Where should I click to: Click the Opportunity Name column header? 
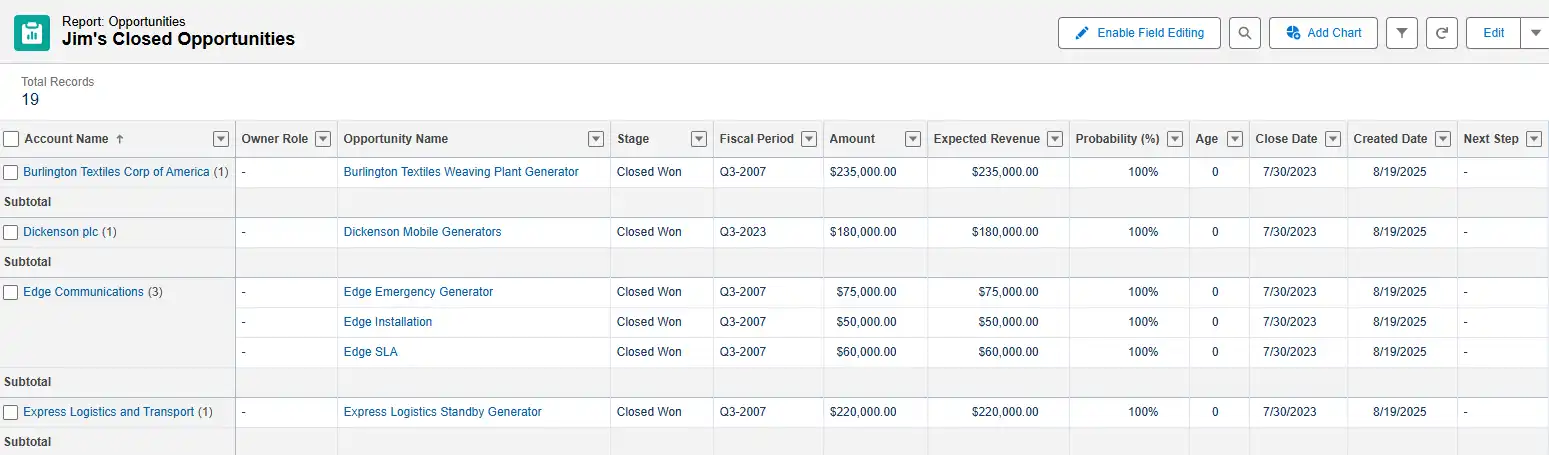396,139
